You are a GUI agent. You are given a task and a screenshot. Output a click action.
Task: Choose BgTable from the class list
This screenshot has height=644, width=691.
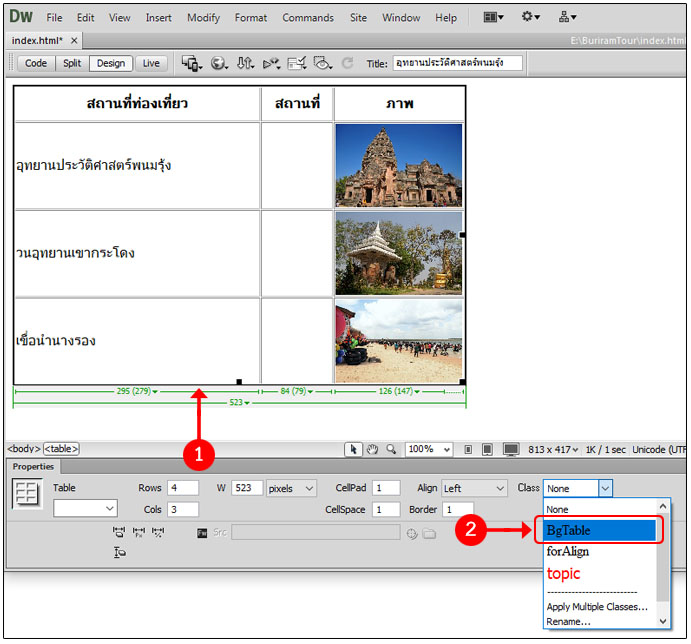pos(597,530)
